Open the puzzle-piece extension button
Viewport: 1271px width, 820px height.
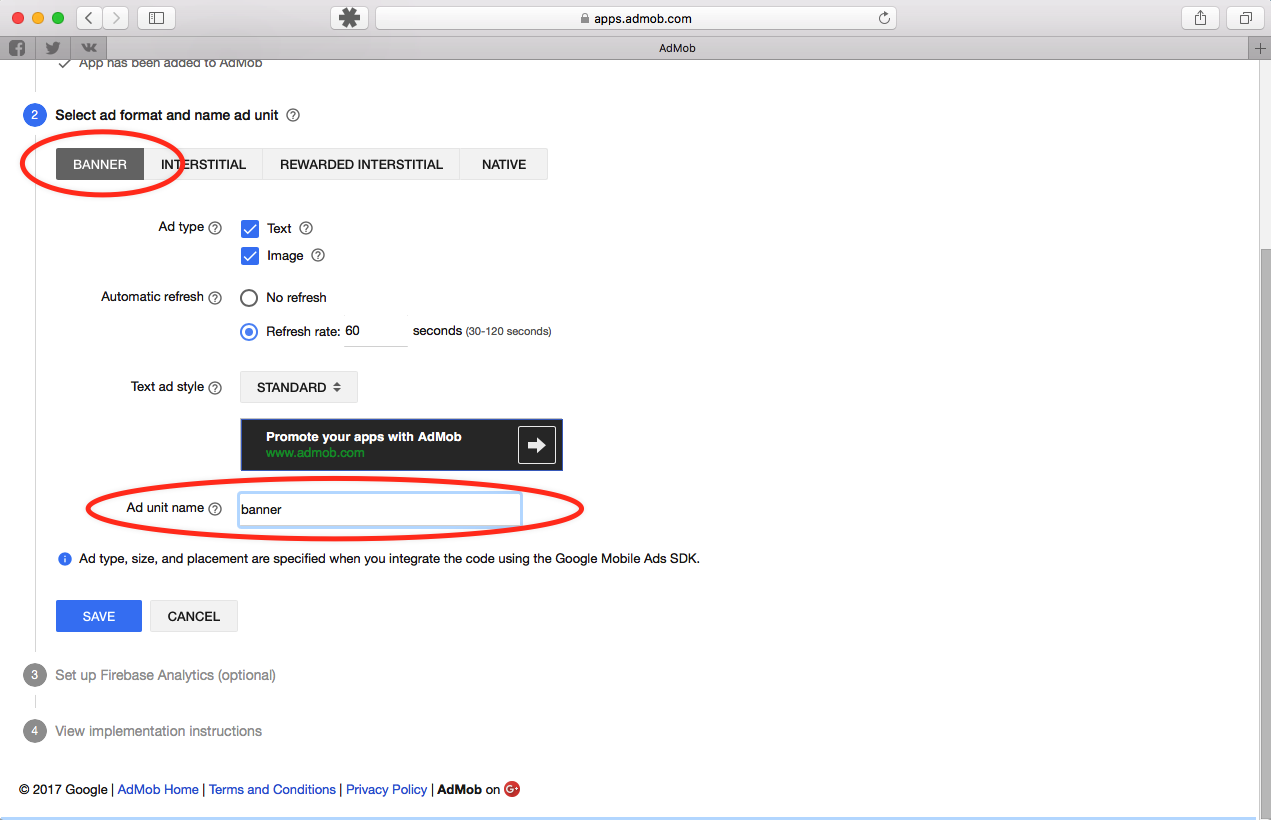(349, 18)
